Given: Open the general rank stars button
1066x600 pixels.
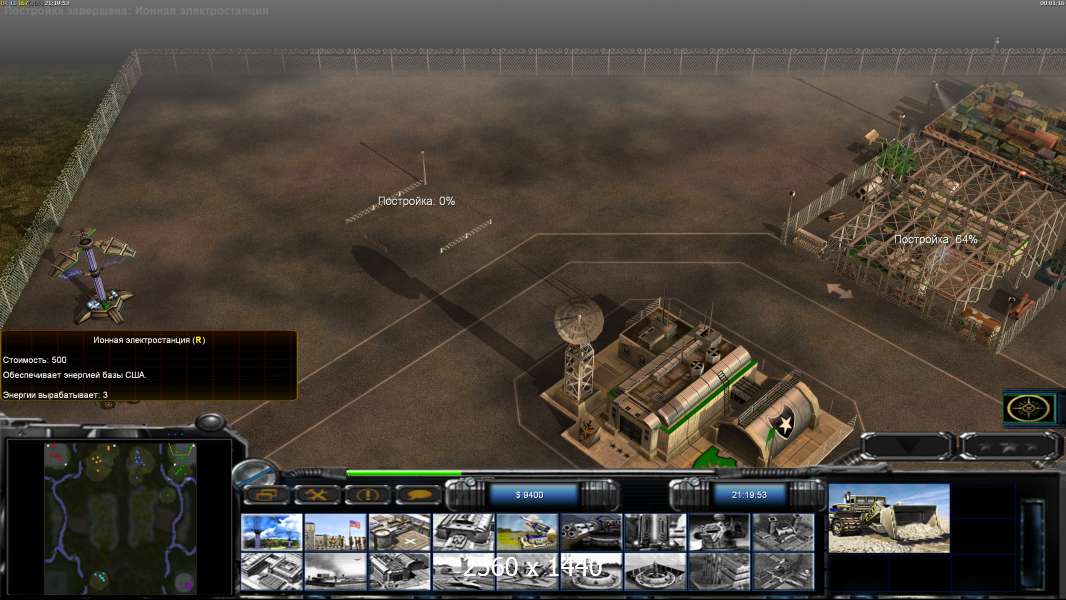Looking at the screenshot, I should tap(1008, 446).
